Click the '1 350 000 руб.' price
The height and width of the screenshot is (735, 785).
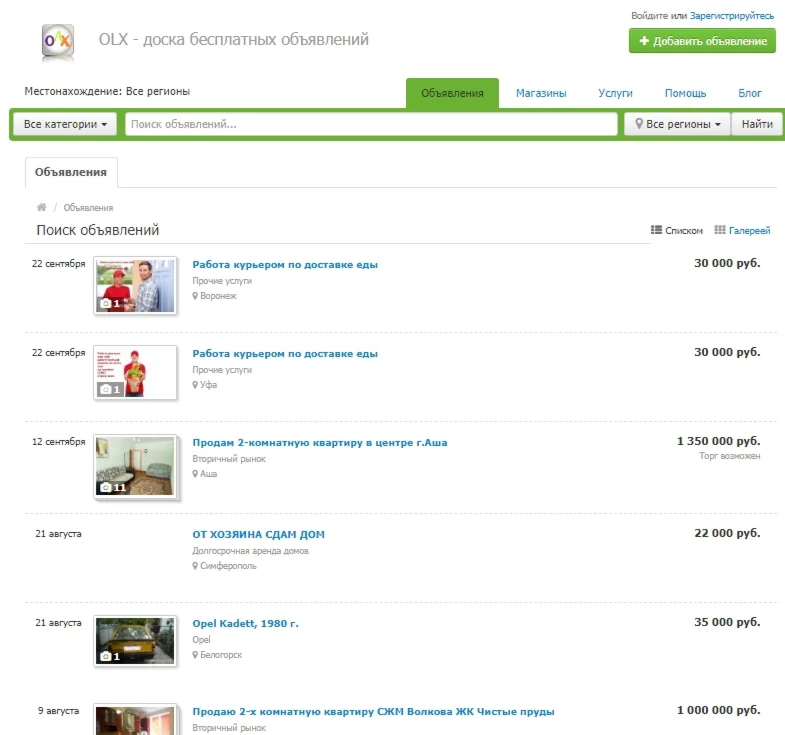(x=718, y=441)
